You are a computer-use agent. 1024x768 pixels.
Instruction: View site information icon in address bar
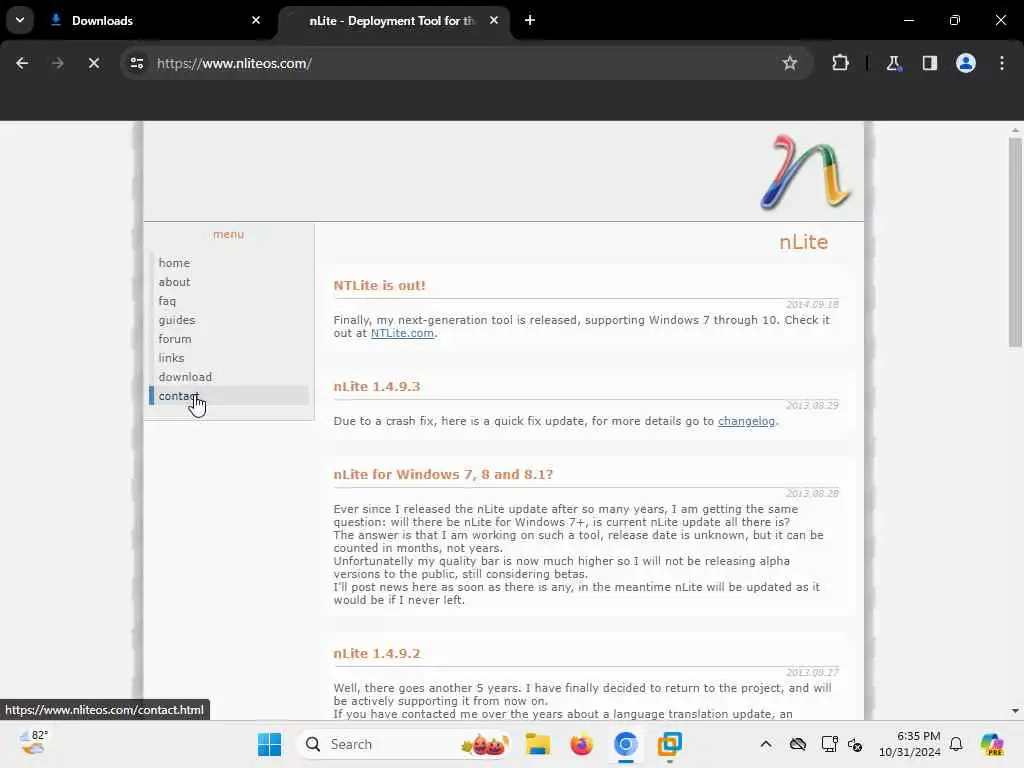tap(136, 63)
